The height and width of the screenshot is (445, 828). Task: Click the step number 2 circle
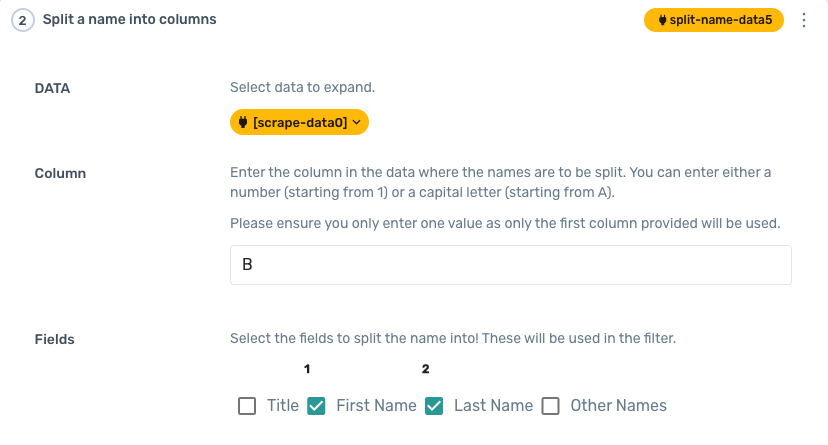(x=22, y=20)
